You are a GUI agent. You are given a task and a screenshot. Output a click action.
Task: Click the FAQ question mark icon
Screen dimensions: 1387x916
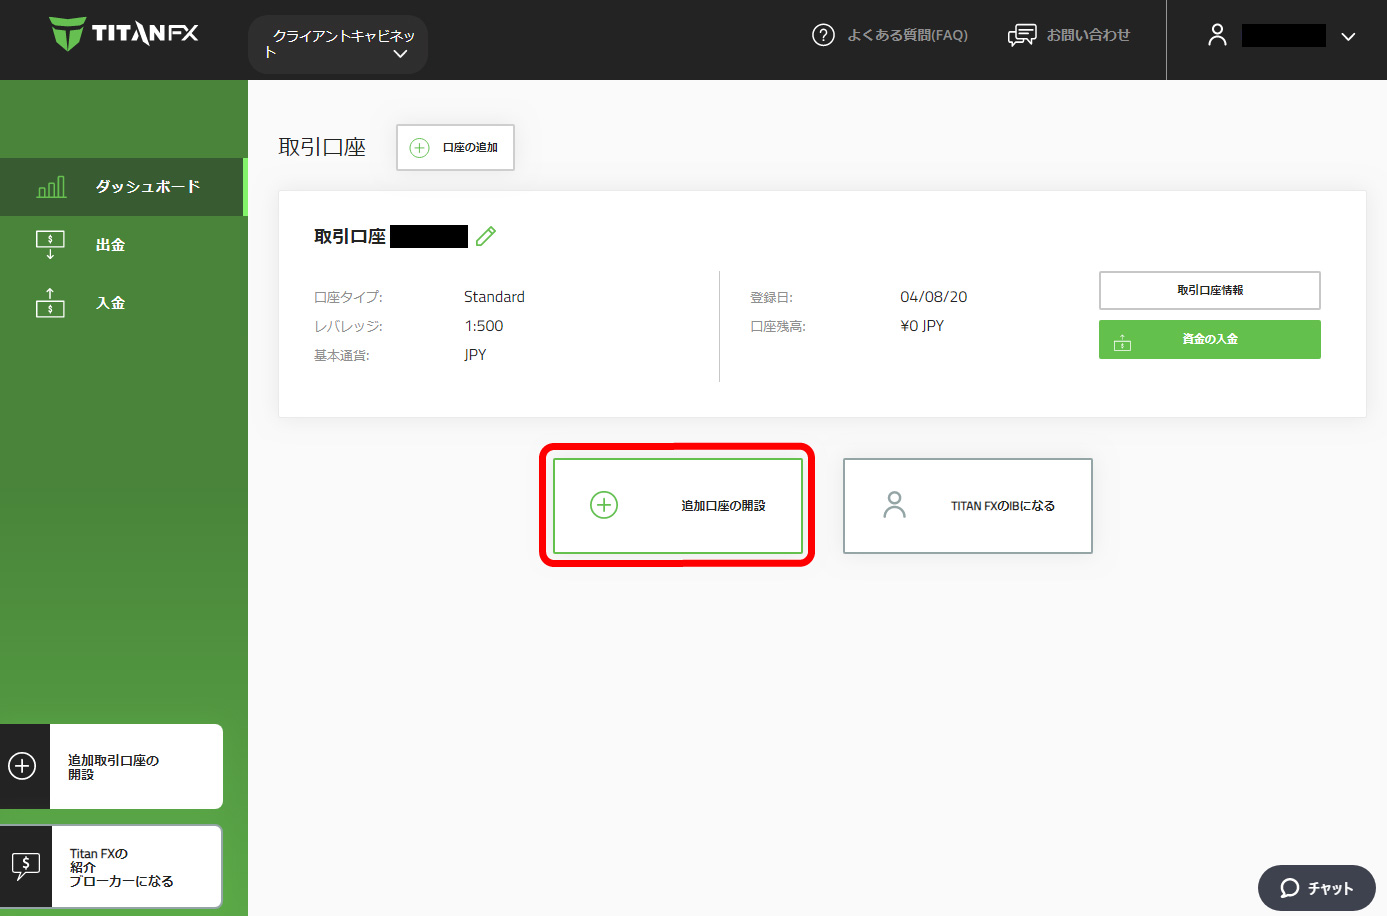click(823, 35)
